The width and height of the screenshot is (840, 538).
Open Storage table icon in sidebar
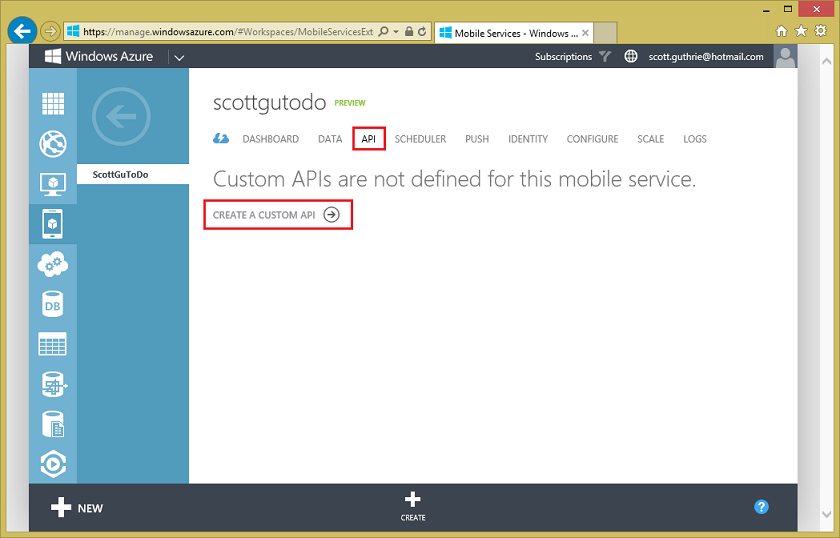click(52, 344)
